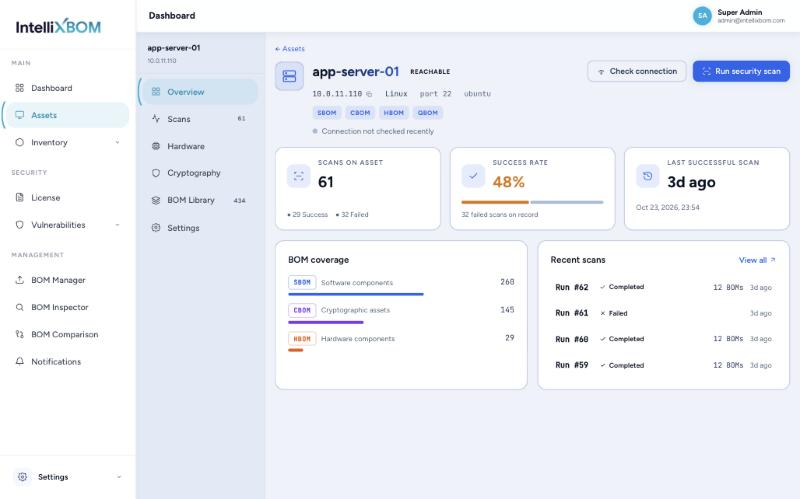The width and height of the screenshot is (800, 499).
Task: Click the Notifications bell icon
Action: coord(19,361)
